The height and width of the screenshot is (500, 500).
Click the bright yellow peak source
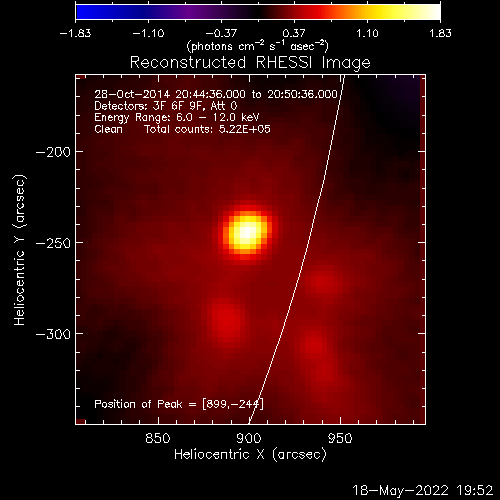coord(247,232)
